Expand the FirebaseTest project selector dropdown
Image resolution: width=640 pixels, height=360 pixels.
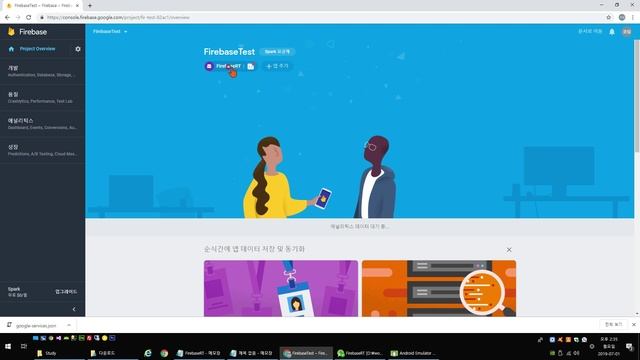tap(110, 31)
